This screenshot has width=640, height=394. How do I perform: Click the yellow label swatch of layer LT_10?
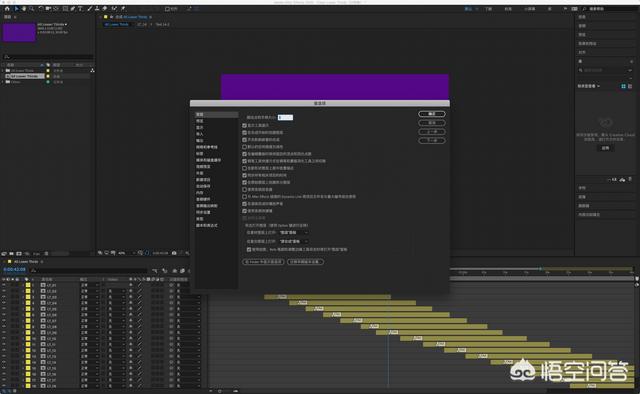28,338
